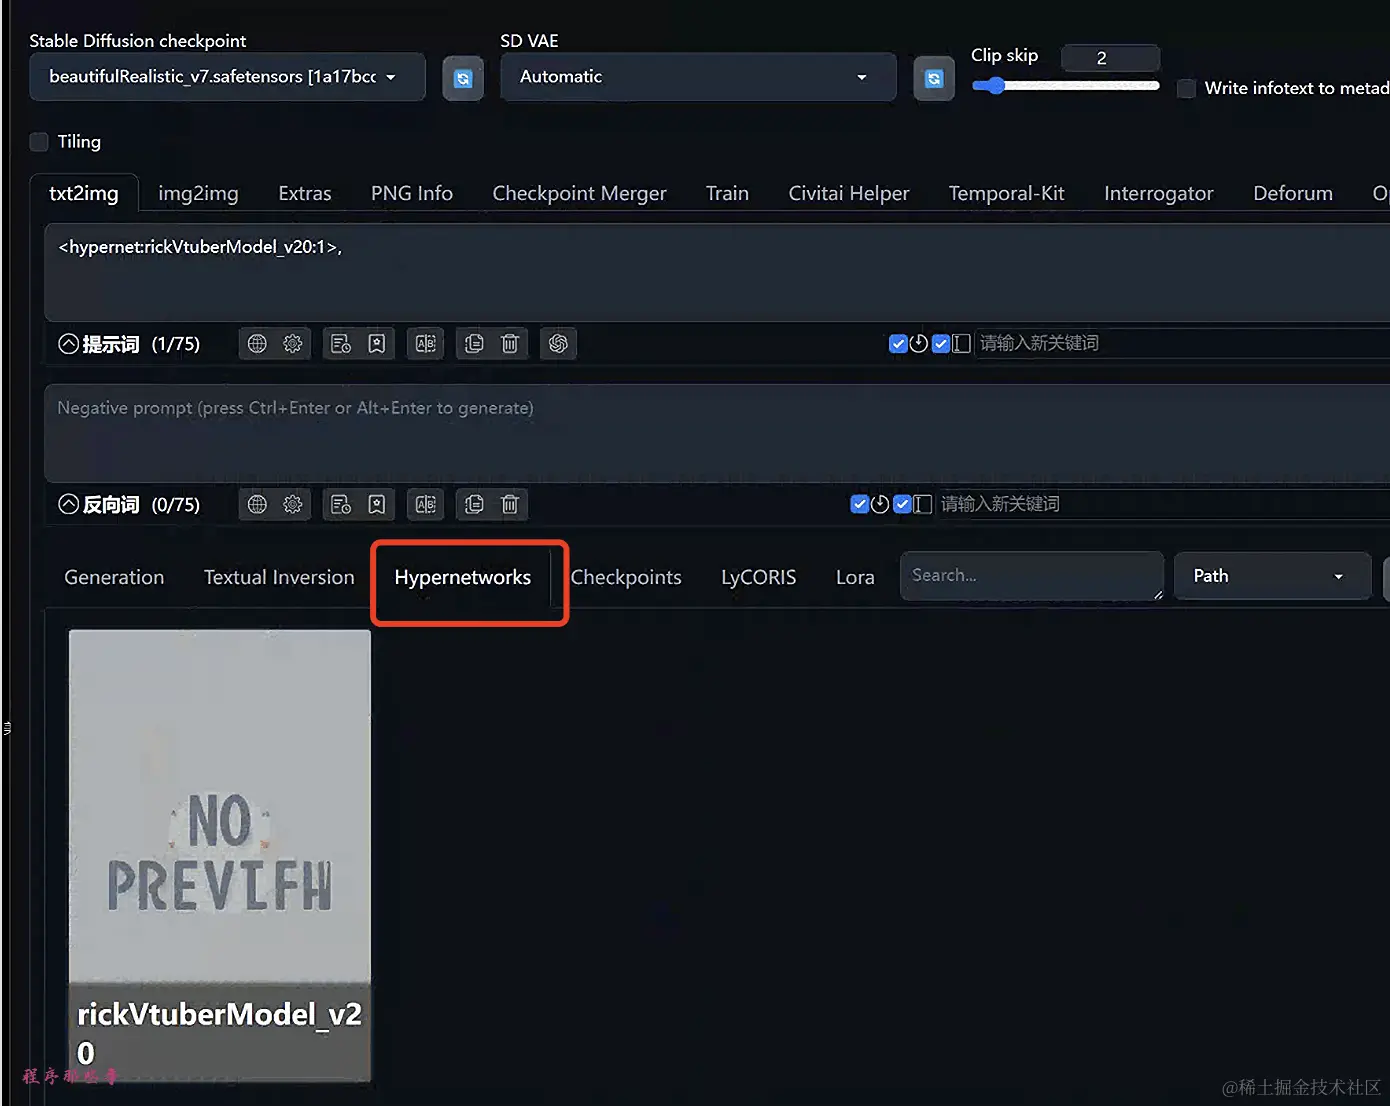Open the Path sort dropdown
Image resolution: width=1390 pixels, height=1106 pixels.
pyautogui.click(x=1272, y=576)
